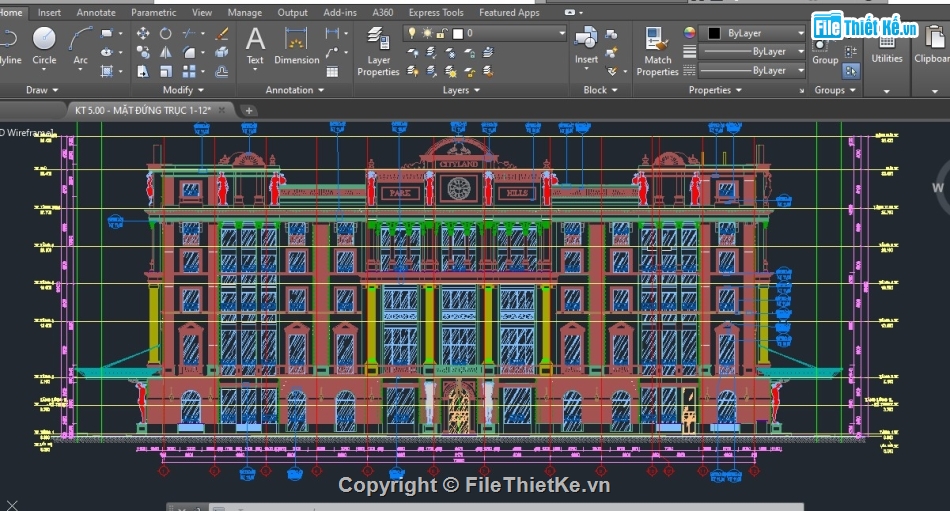Screen dimensions: 950x511
Task: Click the Explode tool
Action: (x=222, y=52)
